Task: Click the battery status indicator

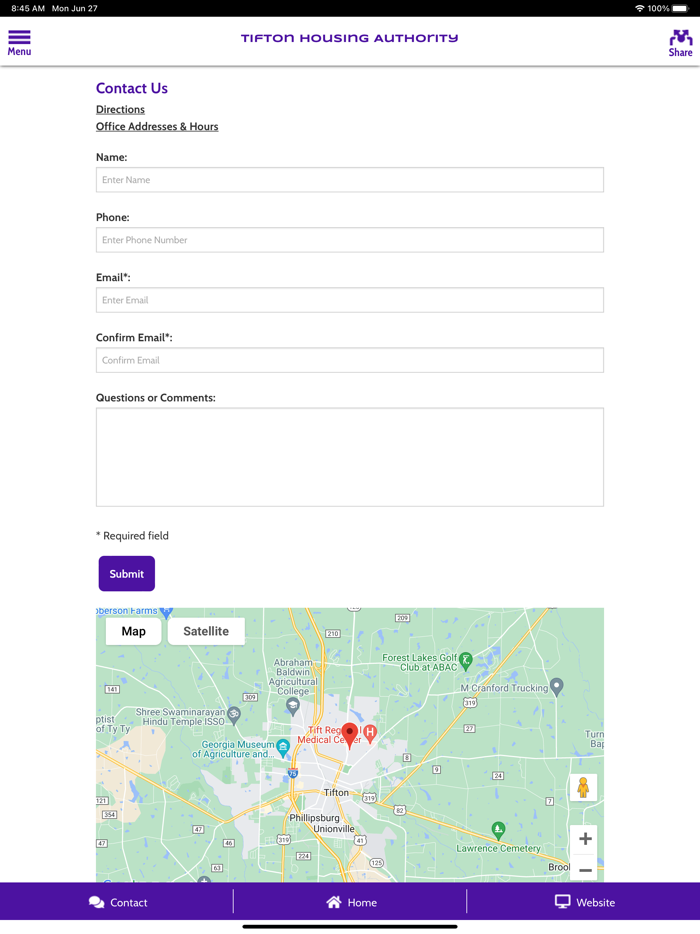Action: click(680, 8)
